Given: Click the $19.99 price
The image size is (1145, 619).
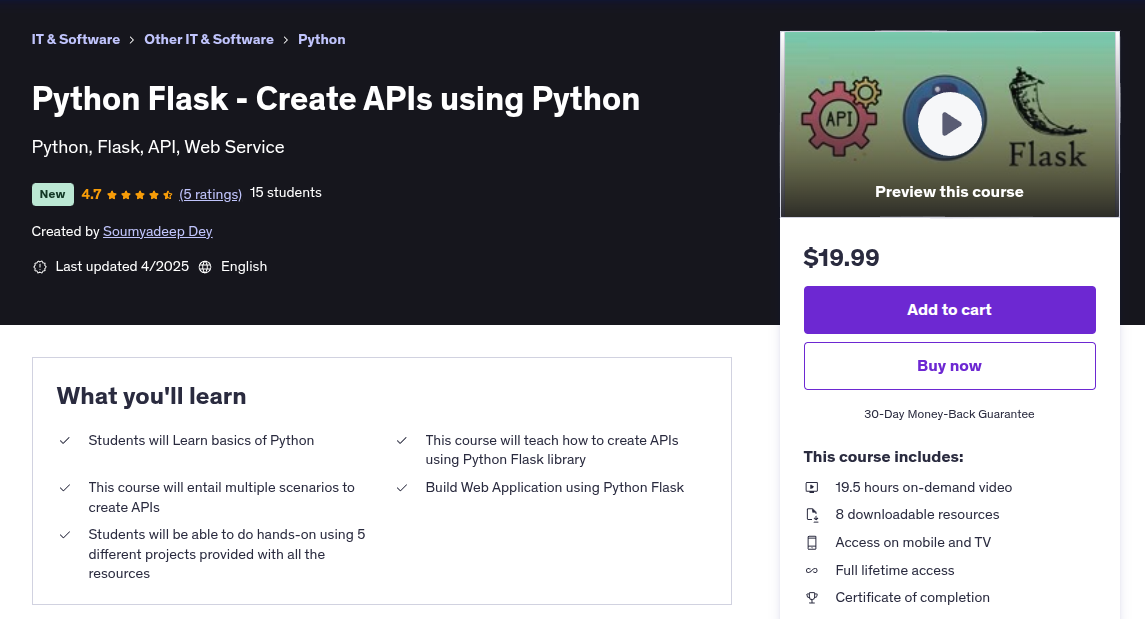Looking at the screenshot, I should (841, 258).
